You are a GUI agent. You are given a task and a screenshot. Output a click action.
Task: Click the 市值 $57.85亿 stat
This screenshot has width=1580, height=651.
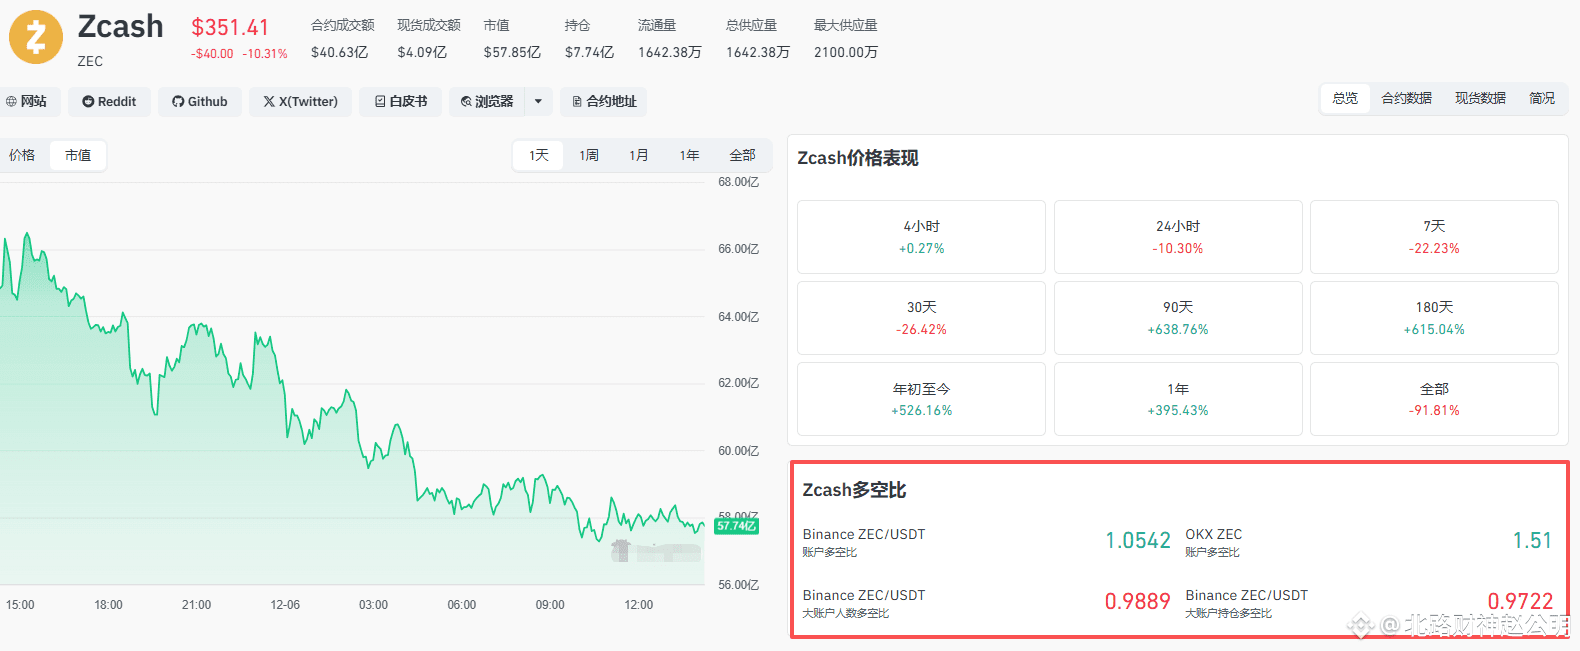[512, 38]
